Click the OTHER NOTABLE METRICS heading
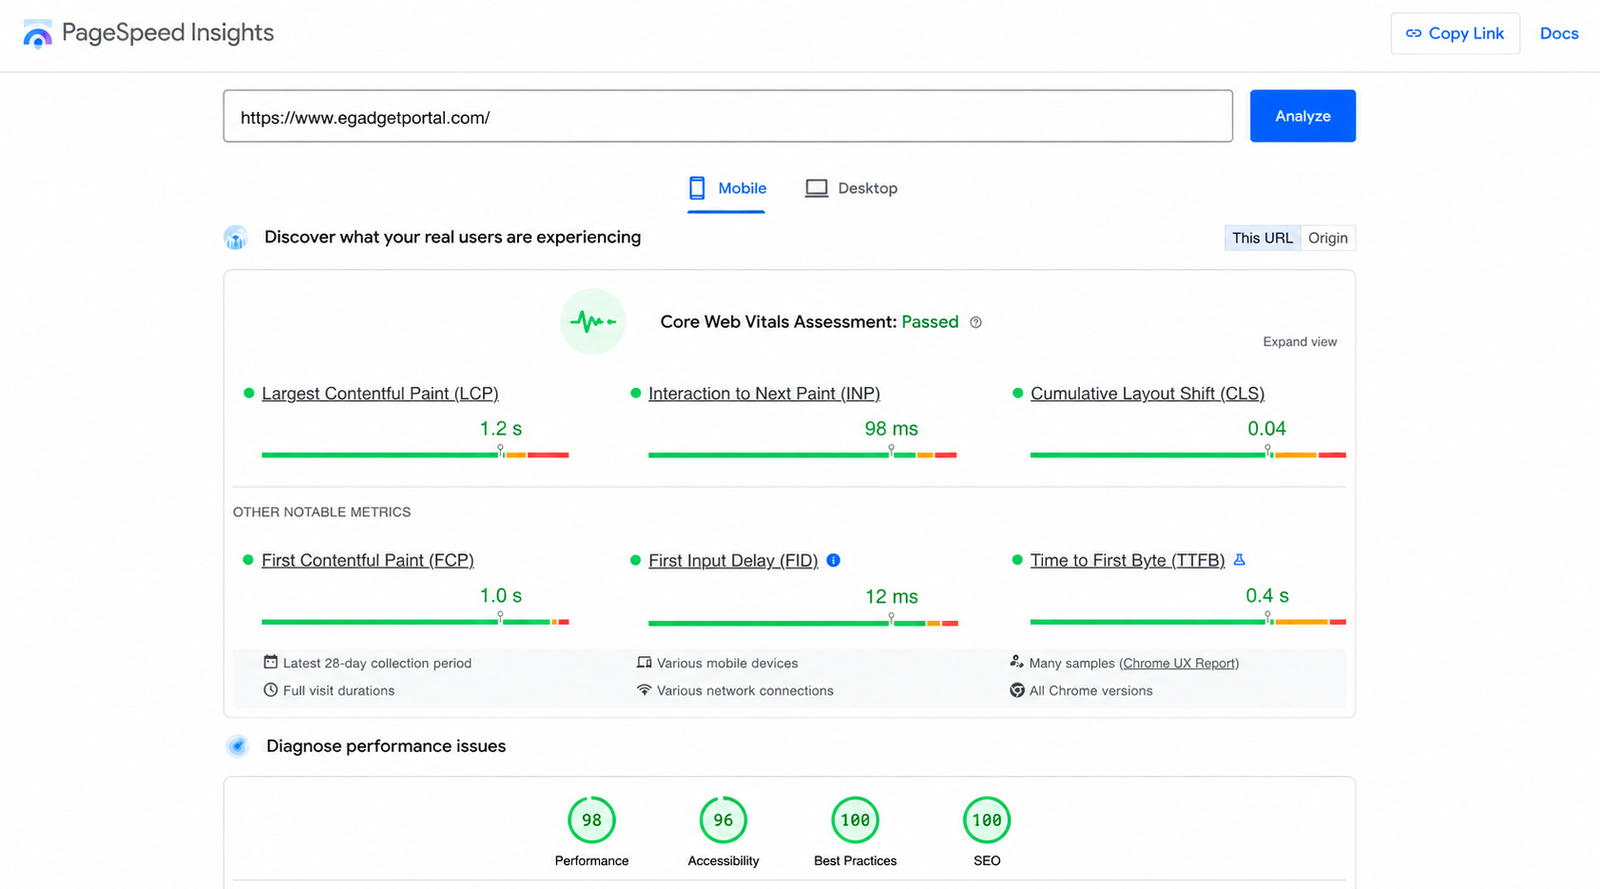 click(x=322, y=512)
